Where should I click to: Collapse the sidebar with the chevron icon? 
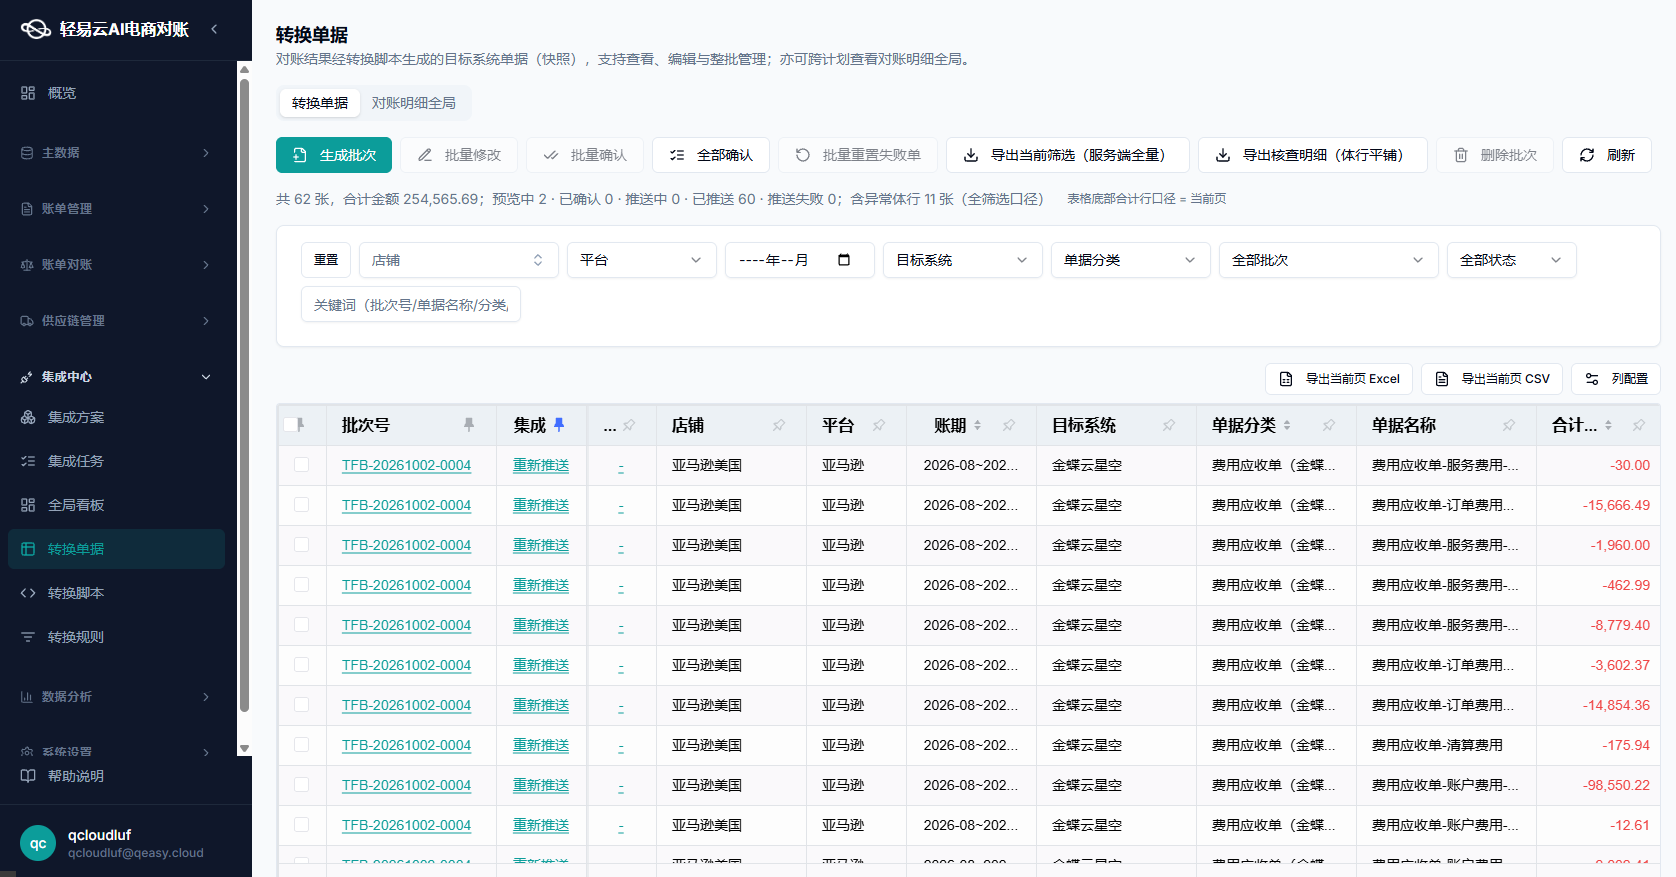[x=214, y=29]
